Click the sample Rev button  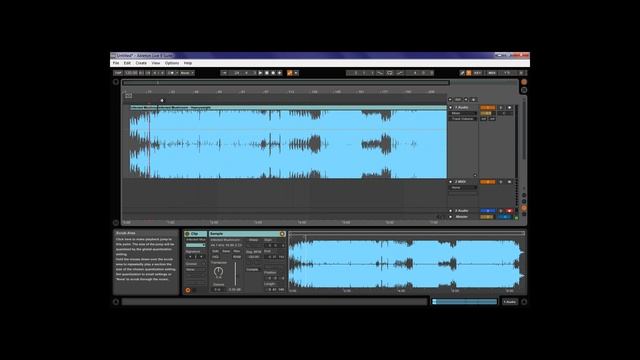[237, 251]
